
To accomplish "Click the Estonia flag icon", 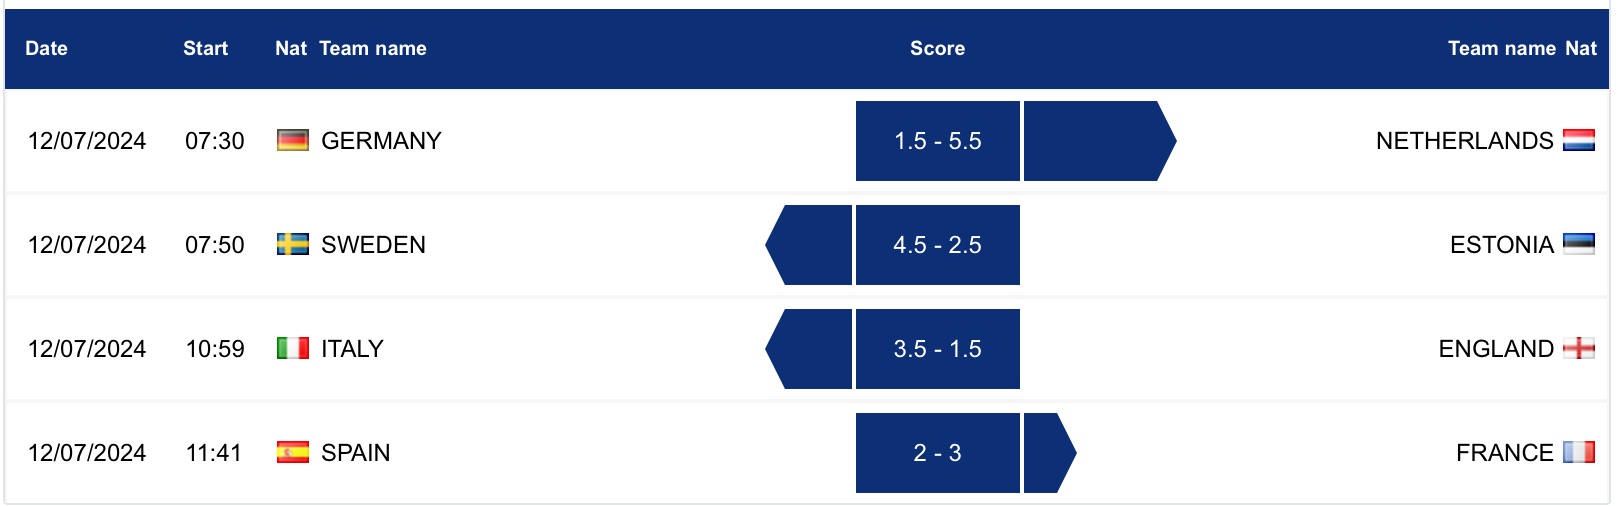I will [1578, 245].
